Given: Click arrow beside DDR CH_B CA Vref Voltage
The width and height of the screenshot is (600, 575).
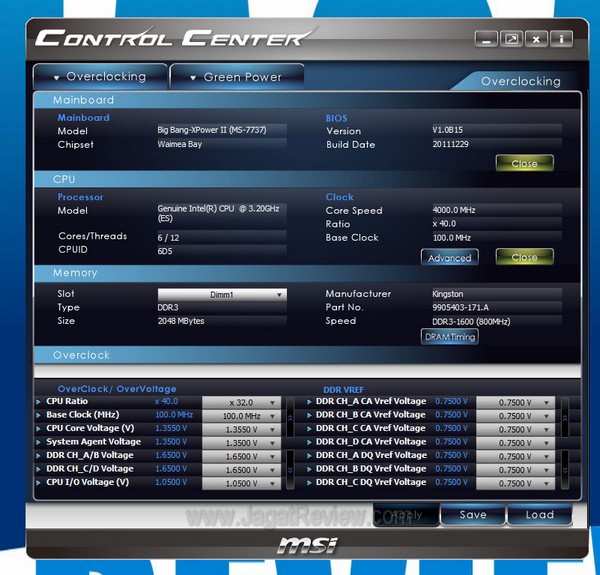Looking at the screenshot, I should click(x=309, y=415).
